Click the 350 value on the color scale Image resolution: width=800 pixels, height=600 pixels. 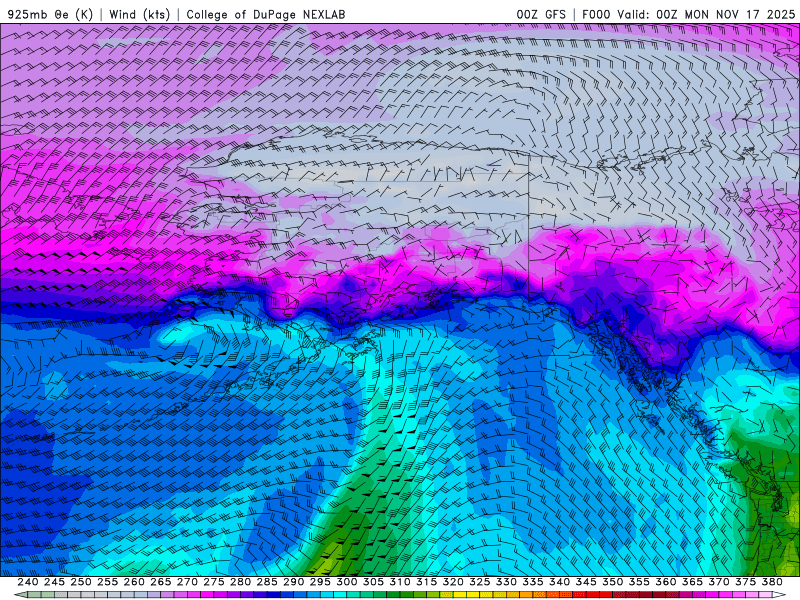(613, 582)
